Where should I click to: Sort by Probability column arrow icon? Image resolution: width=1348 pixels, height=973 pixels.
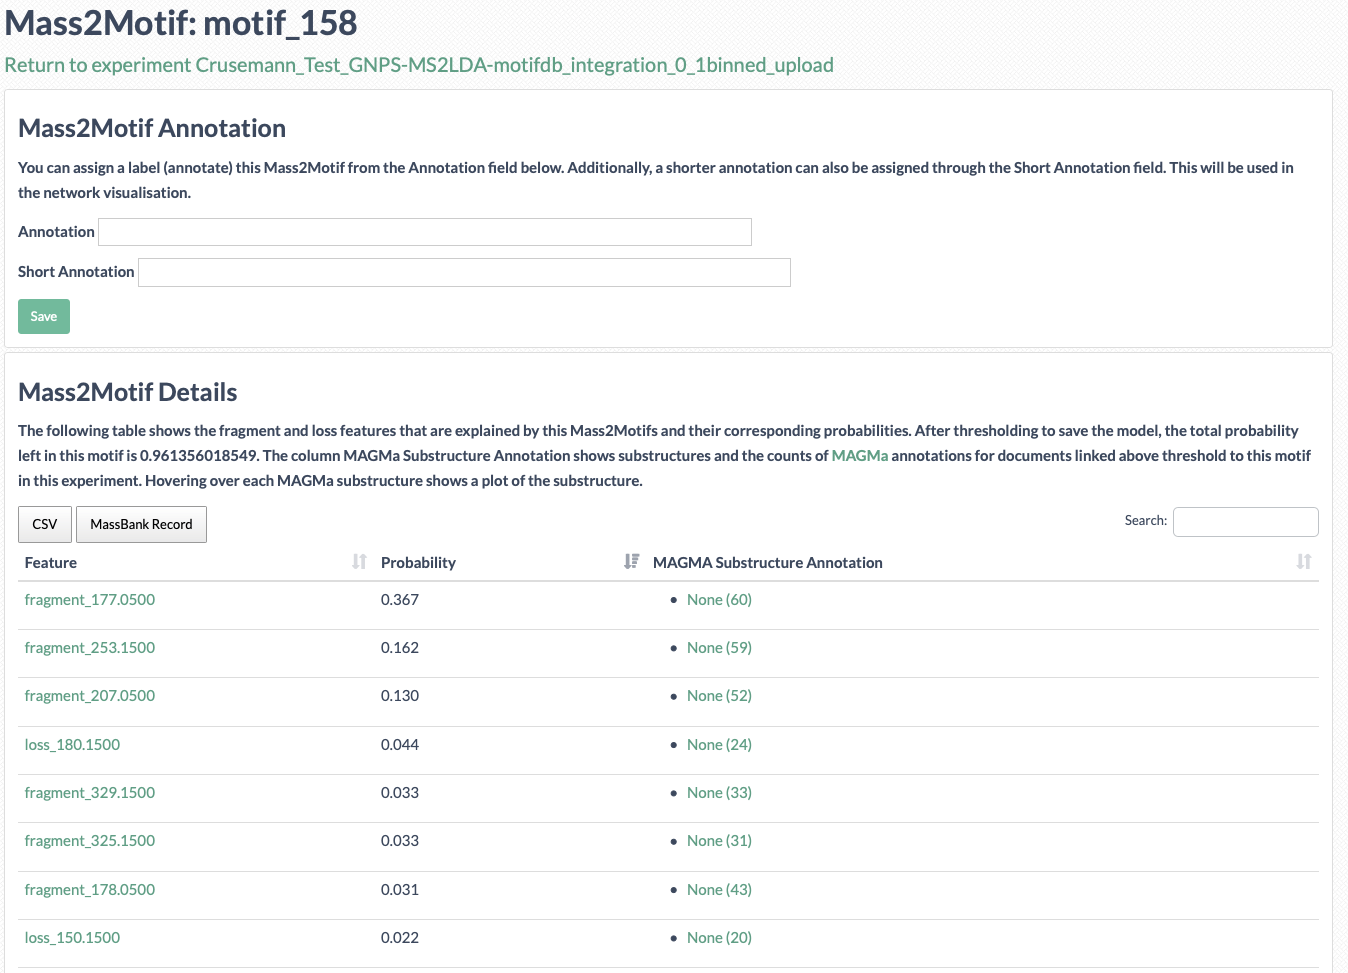coord(631,562)
